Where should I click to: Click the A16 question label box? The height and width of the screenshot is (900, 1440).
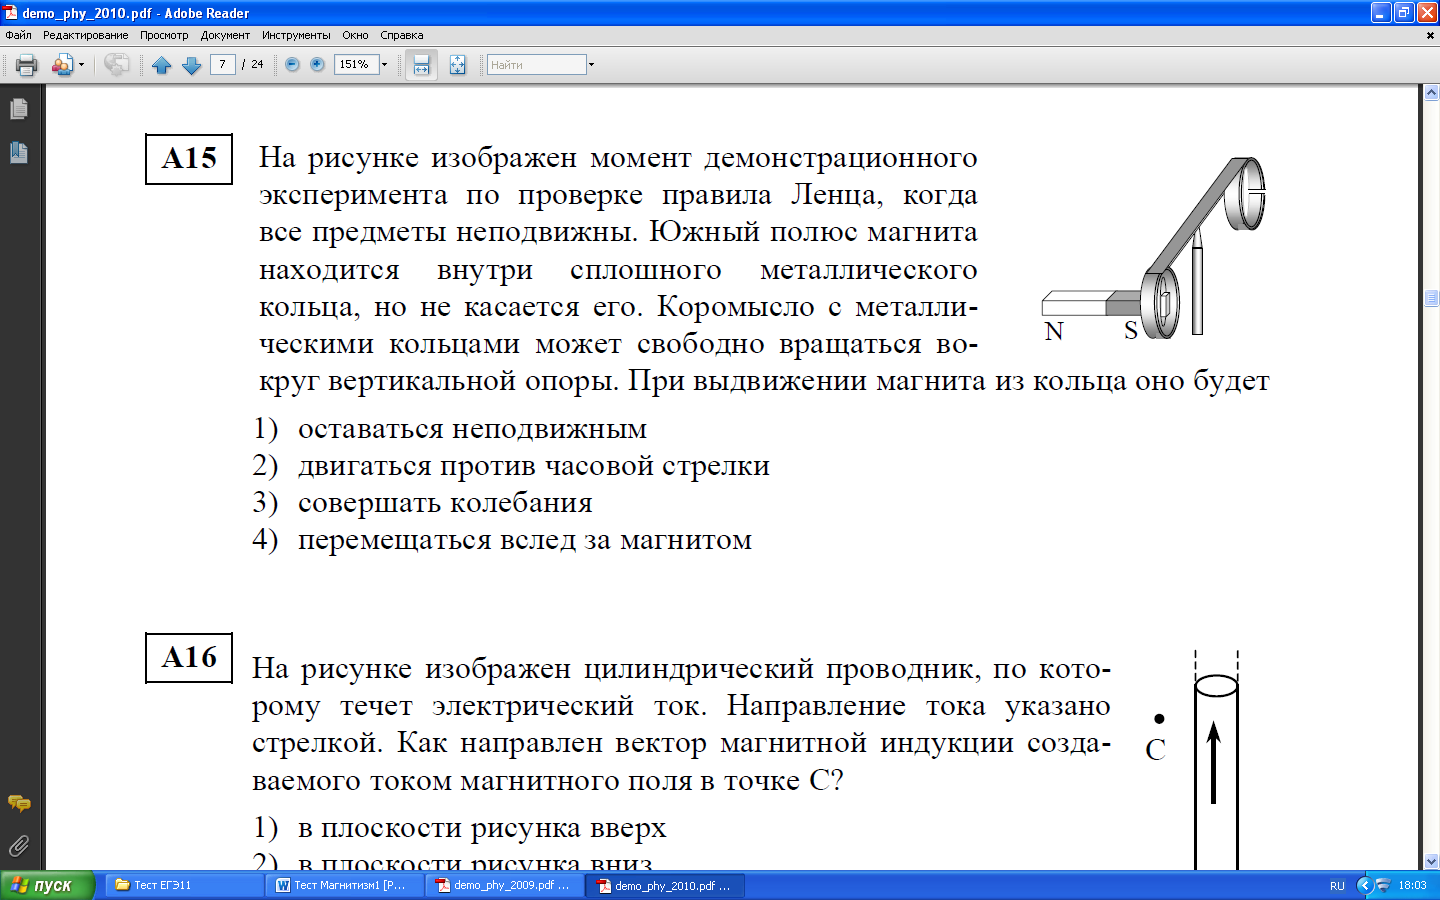click(189, 658)
